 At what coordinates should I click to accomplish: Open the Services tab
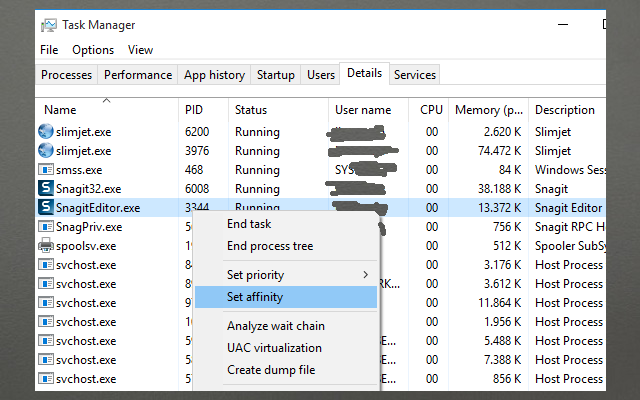point(415,75)
